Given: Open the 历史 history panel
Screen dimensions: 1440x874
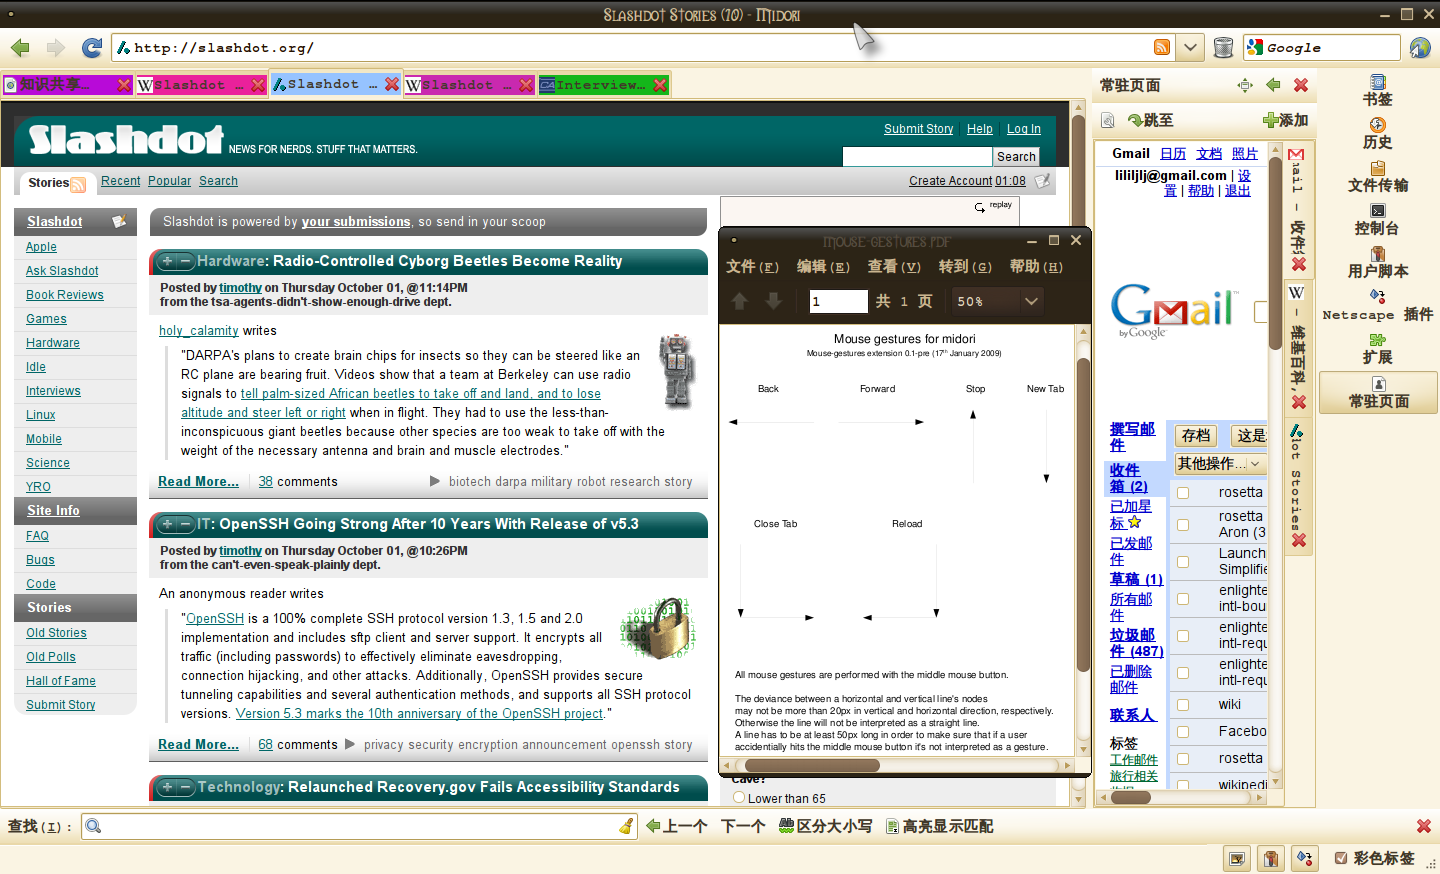Looking at the screenshot, I should 1377,134.
